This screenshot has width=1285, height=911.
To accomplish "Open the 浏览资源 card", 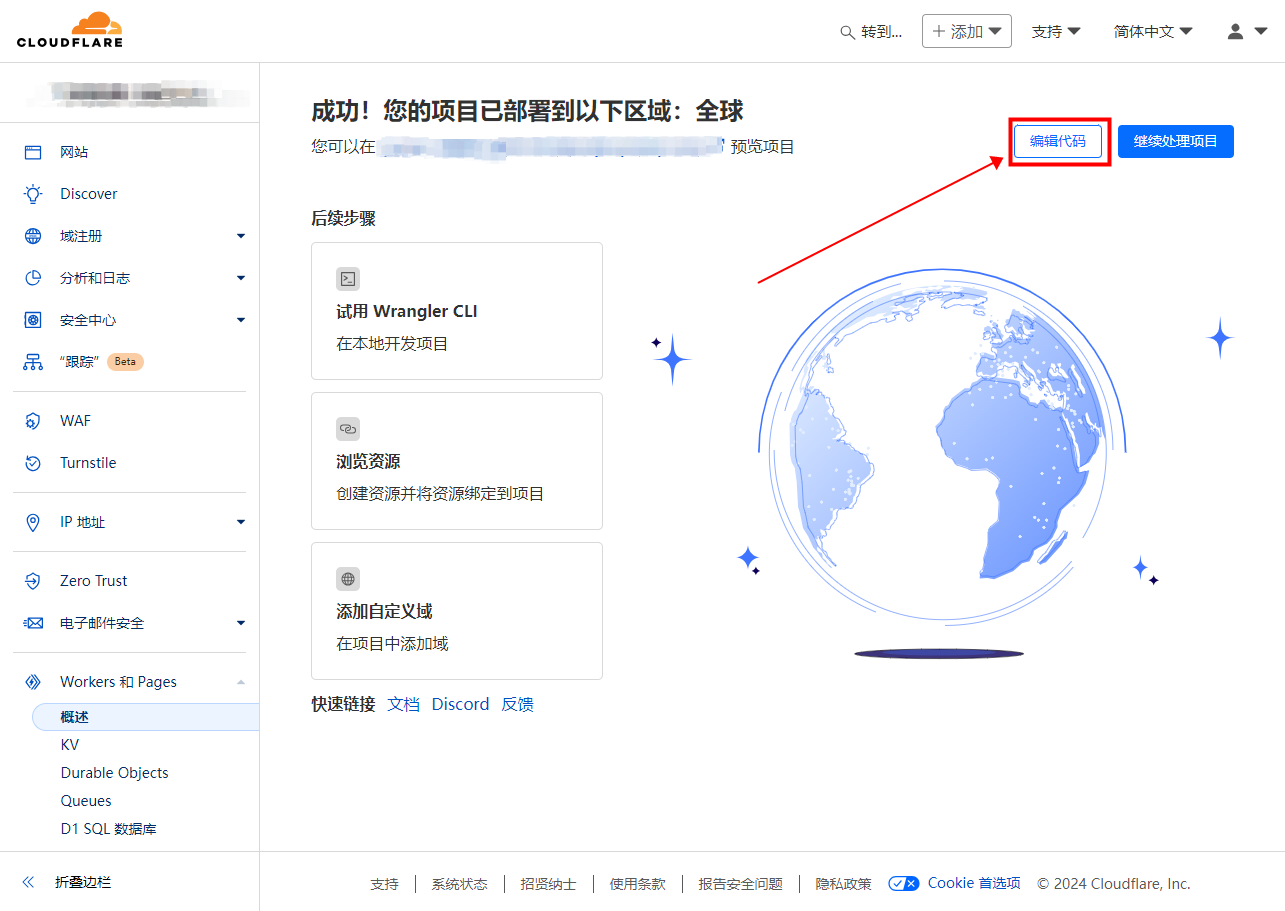I will pos(457,461).
